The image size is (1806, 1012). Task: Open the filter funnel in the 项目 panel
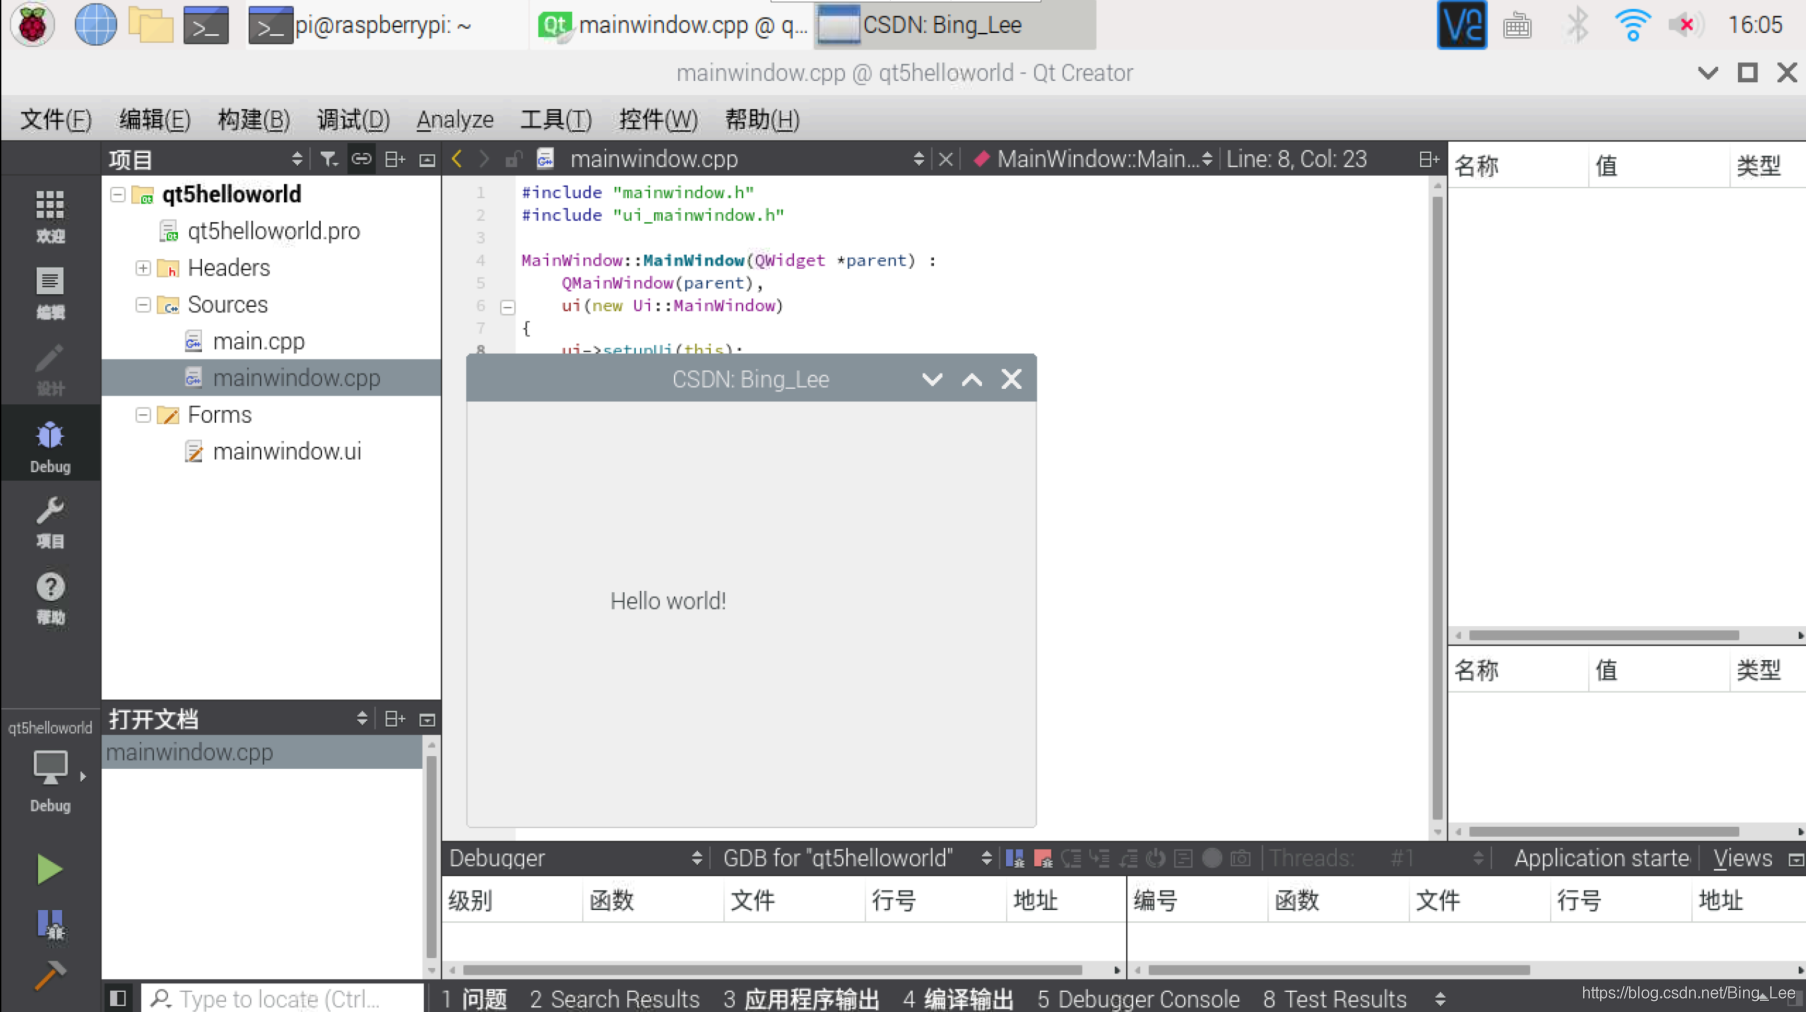(x=328, y=158)
